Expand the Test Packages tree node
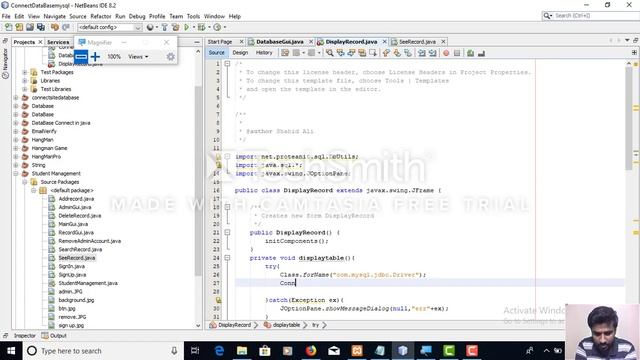The image size is (640, 360). (24, 72)
